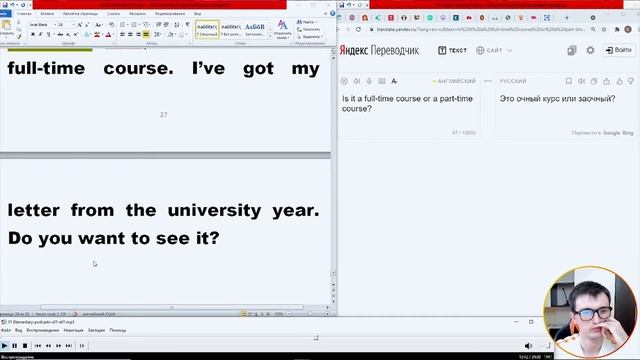This screenshot has height=360, width=640.
Task: Open Find in the Word Editing group
Action: 307,22
